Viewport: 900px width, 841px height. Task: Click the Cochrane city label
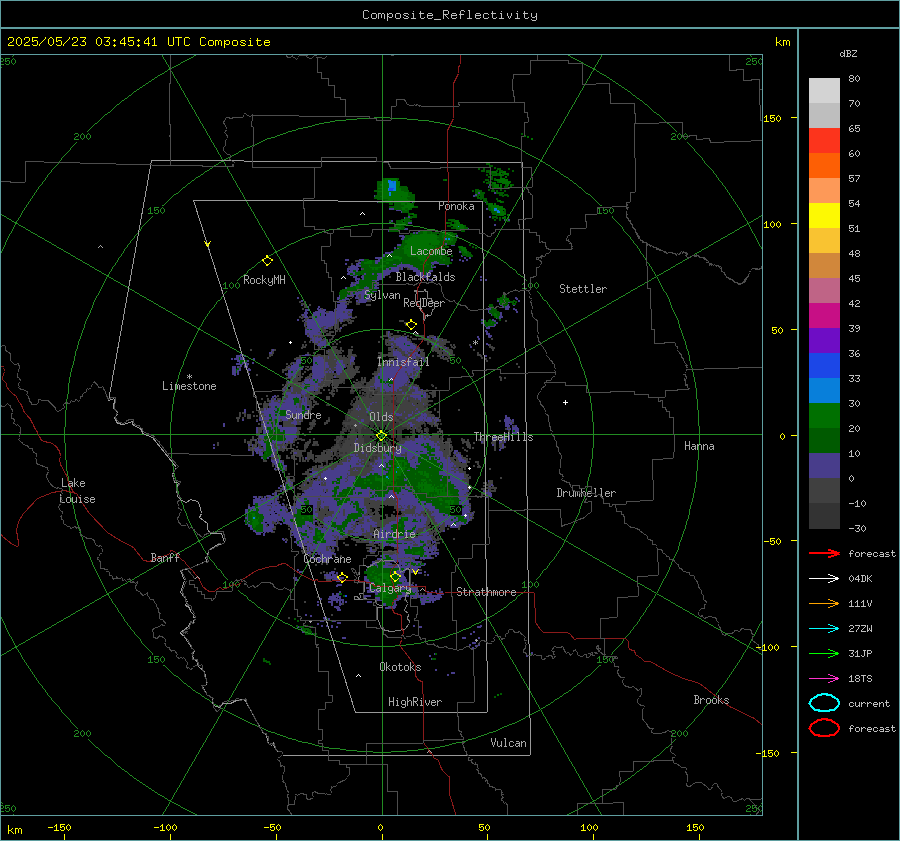click(327, 559)
